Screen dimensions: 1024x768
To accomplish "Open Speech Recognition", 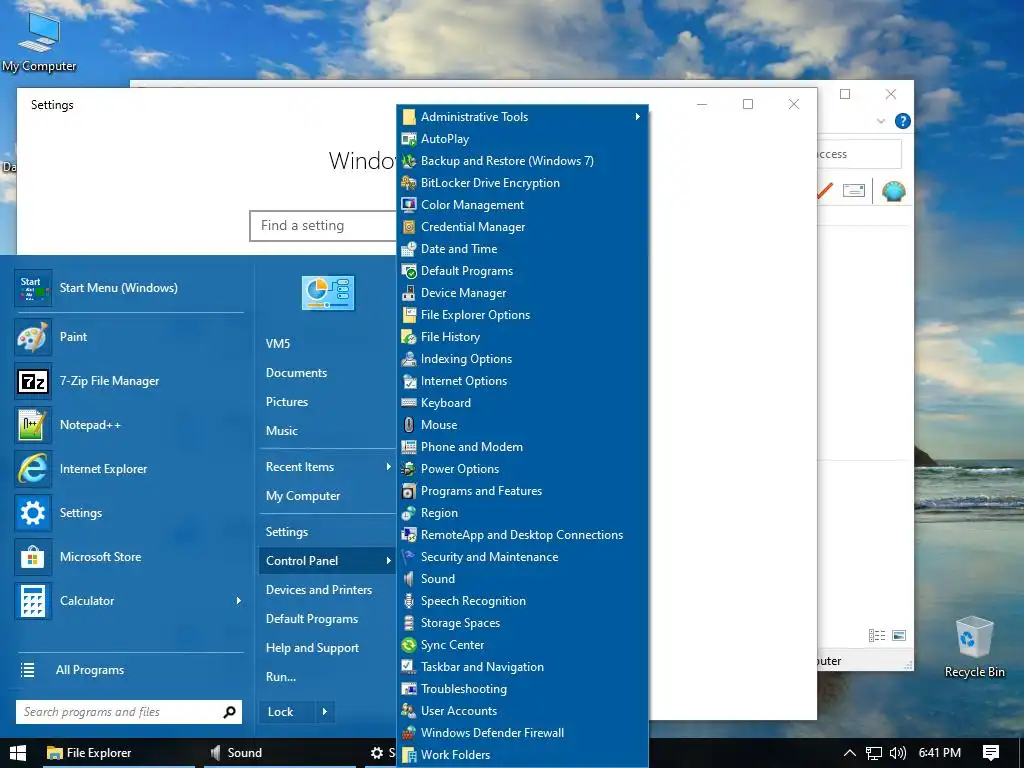I will 522,601.
